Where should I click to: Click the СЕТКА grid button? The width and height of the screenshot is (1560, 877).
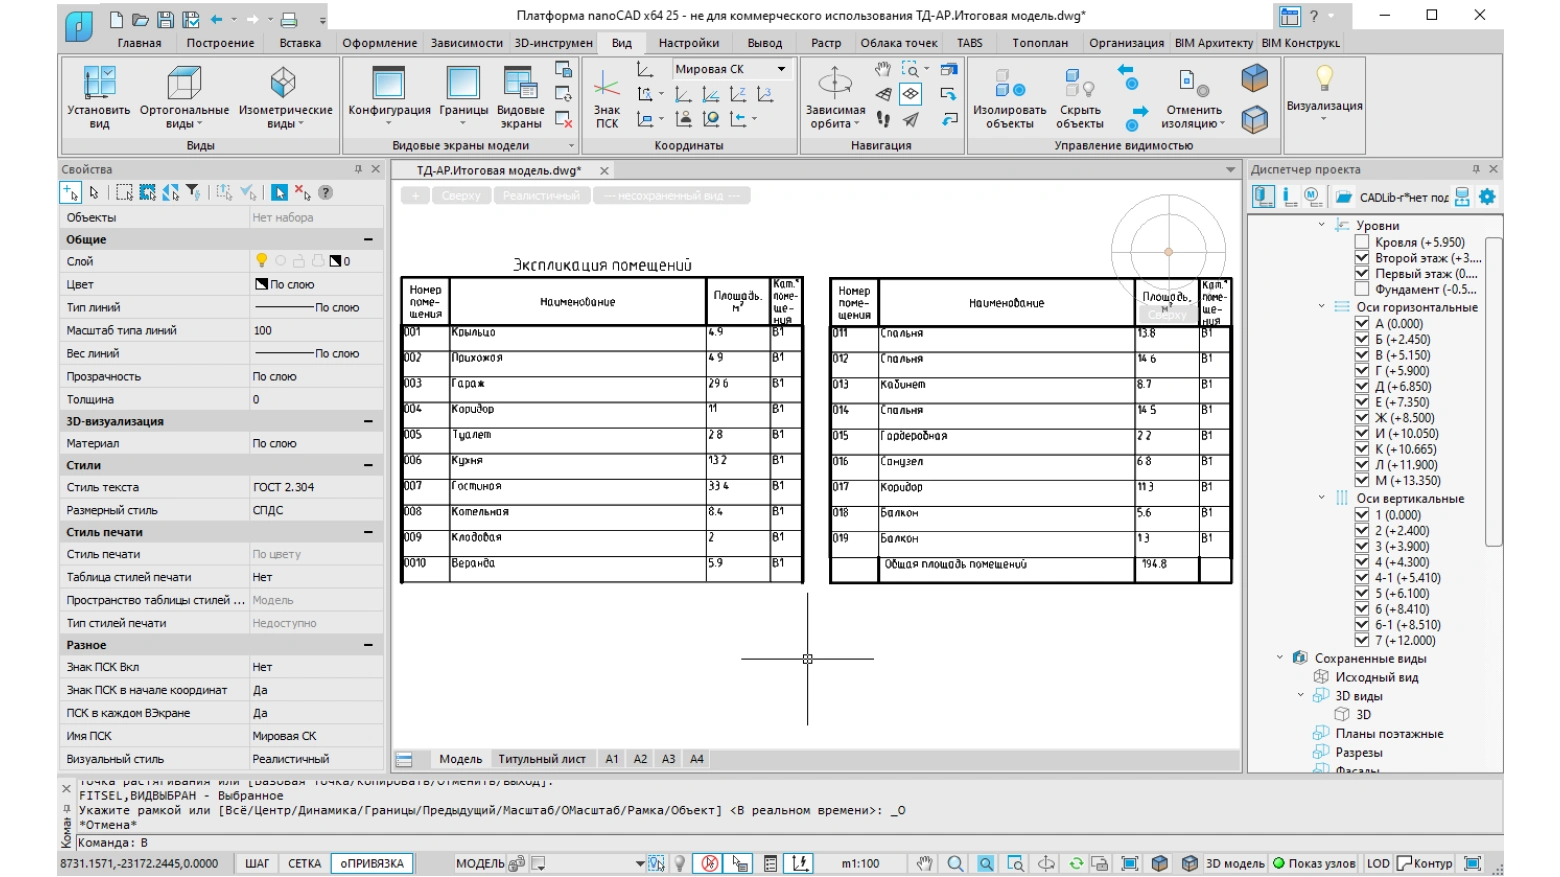[304, 863]
